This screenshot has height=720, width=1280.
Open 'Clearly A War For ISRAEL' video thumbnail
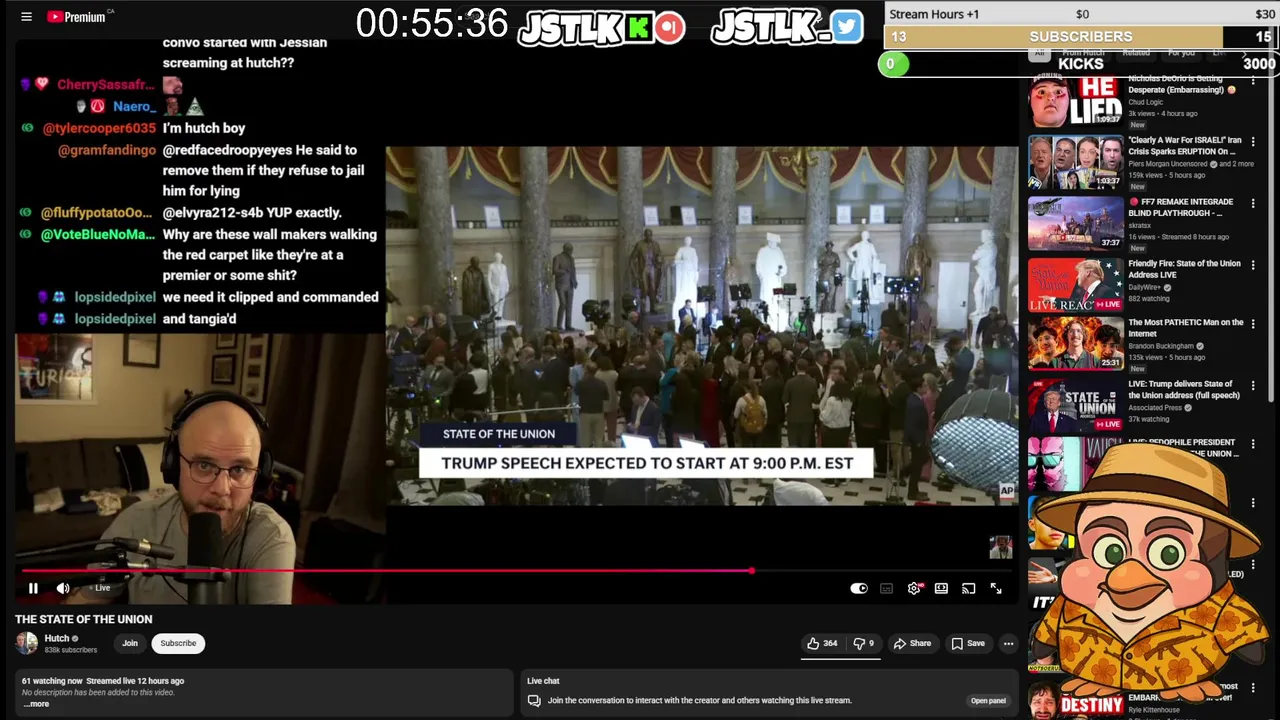click(1076, 162)
